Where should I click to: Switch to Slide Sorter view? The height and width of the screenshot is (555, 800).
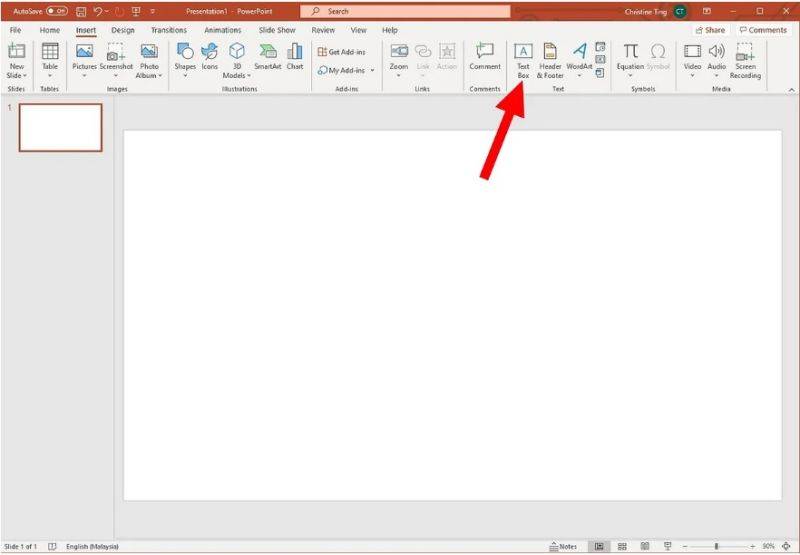click(x=622, y=546)
